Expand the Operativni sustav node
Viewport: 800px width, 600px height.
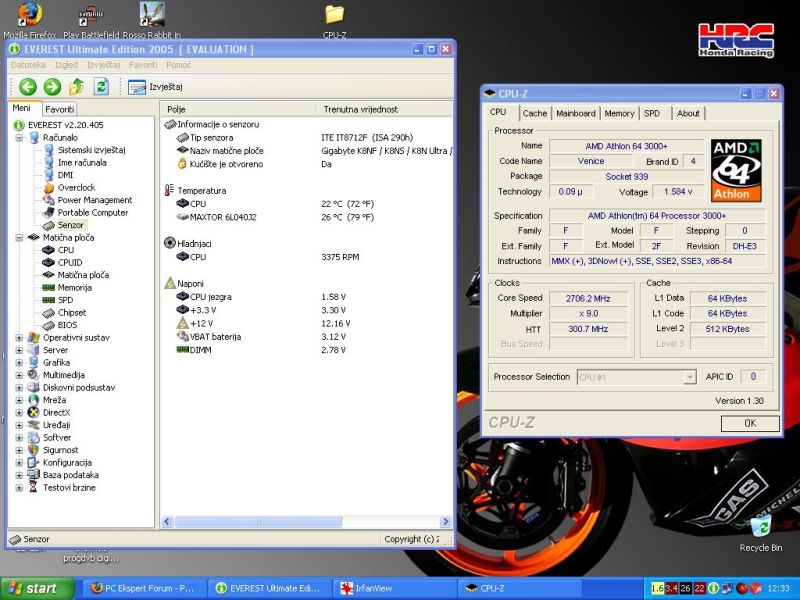19,338
